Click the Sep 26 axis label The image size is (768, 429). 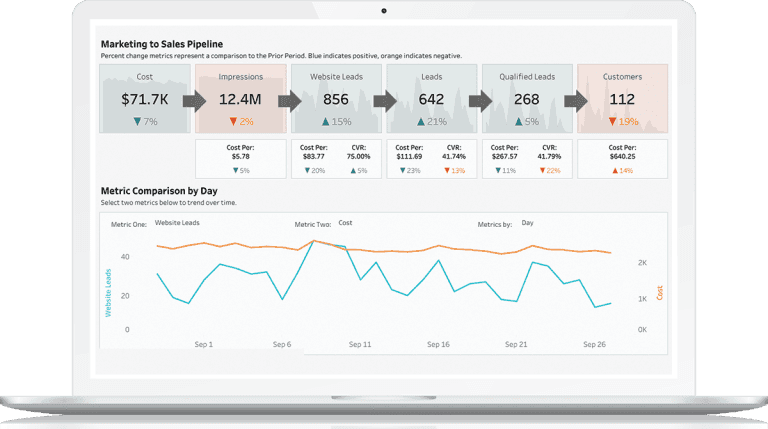point(594,344)
